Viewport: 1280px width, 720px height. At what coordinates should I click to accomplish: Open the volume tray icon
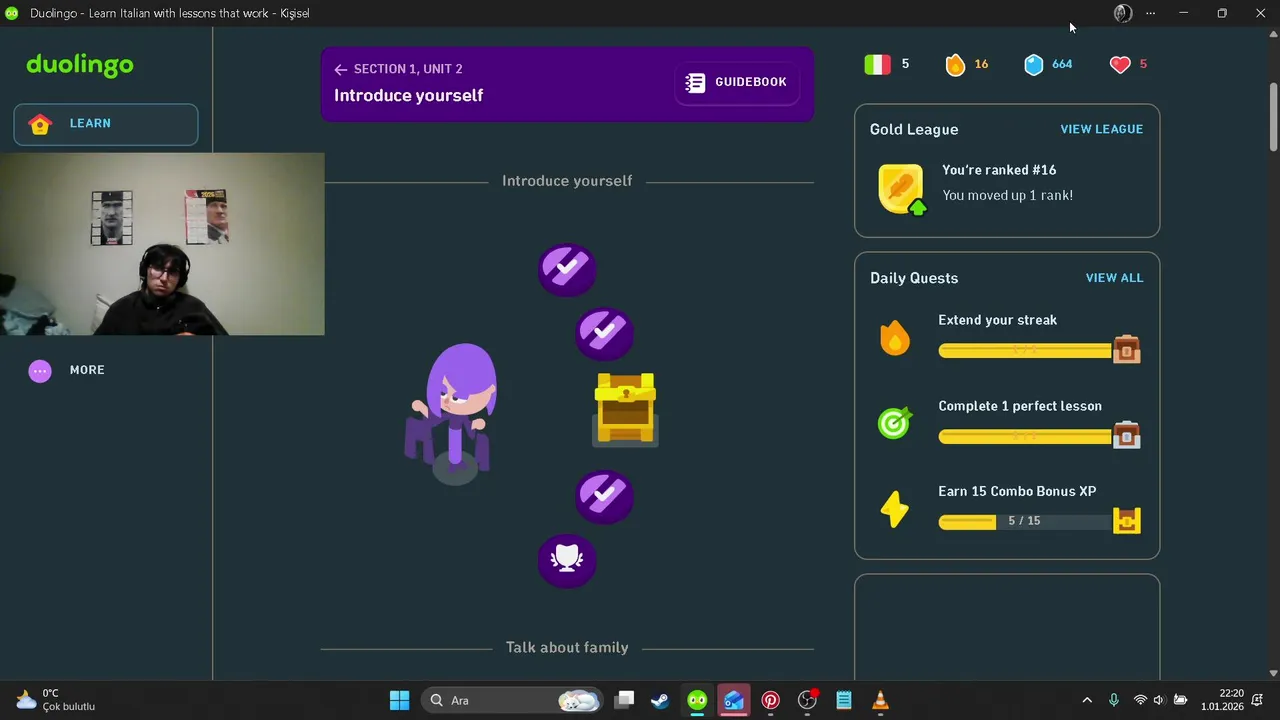(x=1159, y=700)
